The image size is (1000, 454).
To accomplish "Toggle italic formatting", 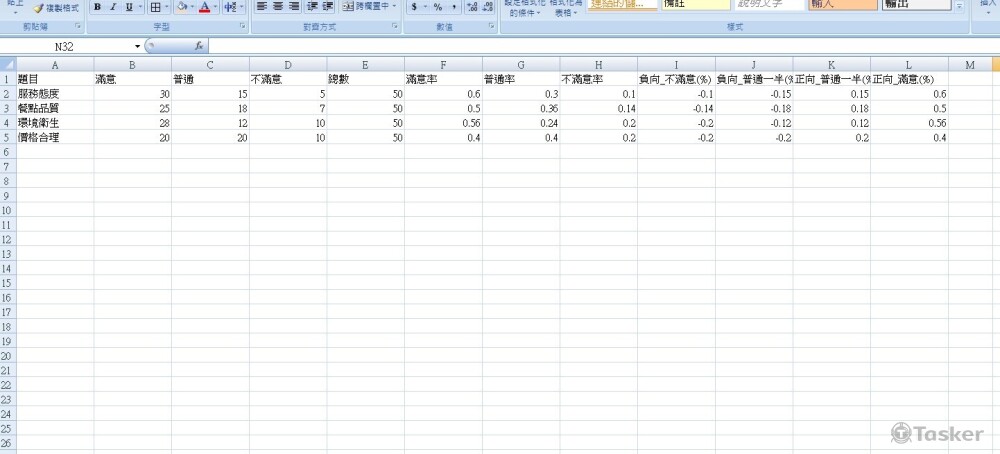I will pos(113,7).
